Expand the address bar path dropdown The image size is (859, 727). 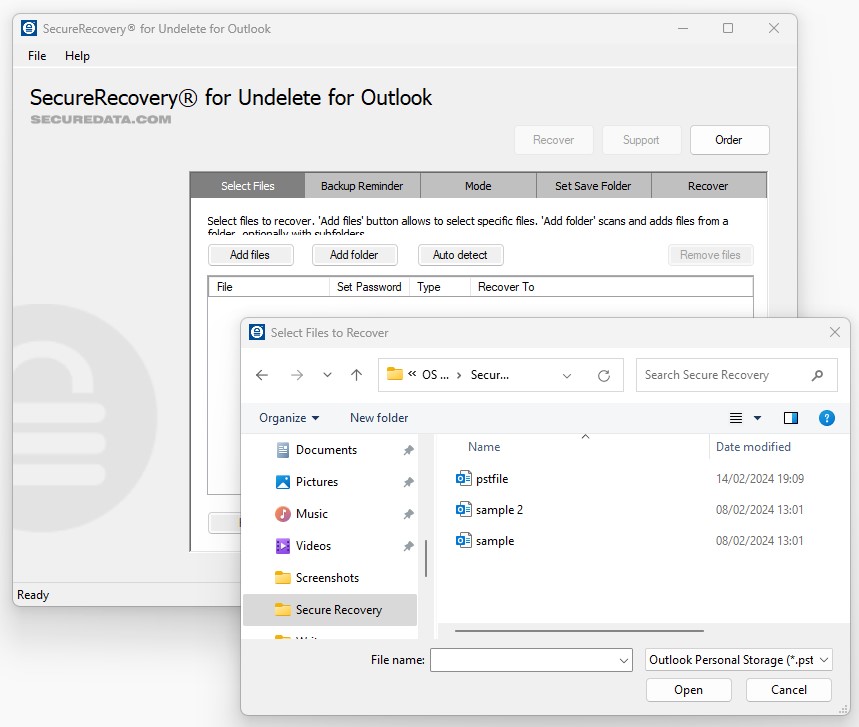567,376
